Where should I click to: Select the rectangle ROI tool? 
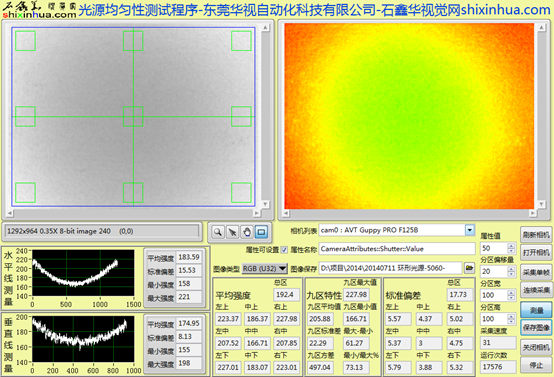261,232
